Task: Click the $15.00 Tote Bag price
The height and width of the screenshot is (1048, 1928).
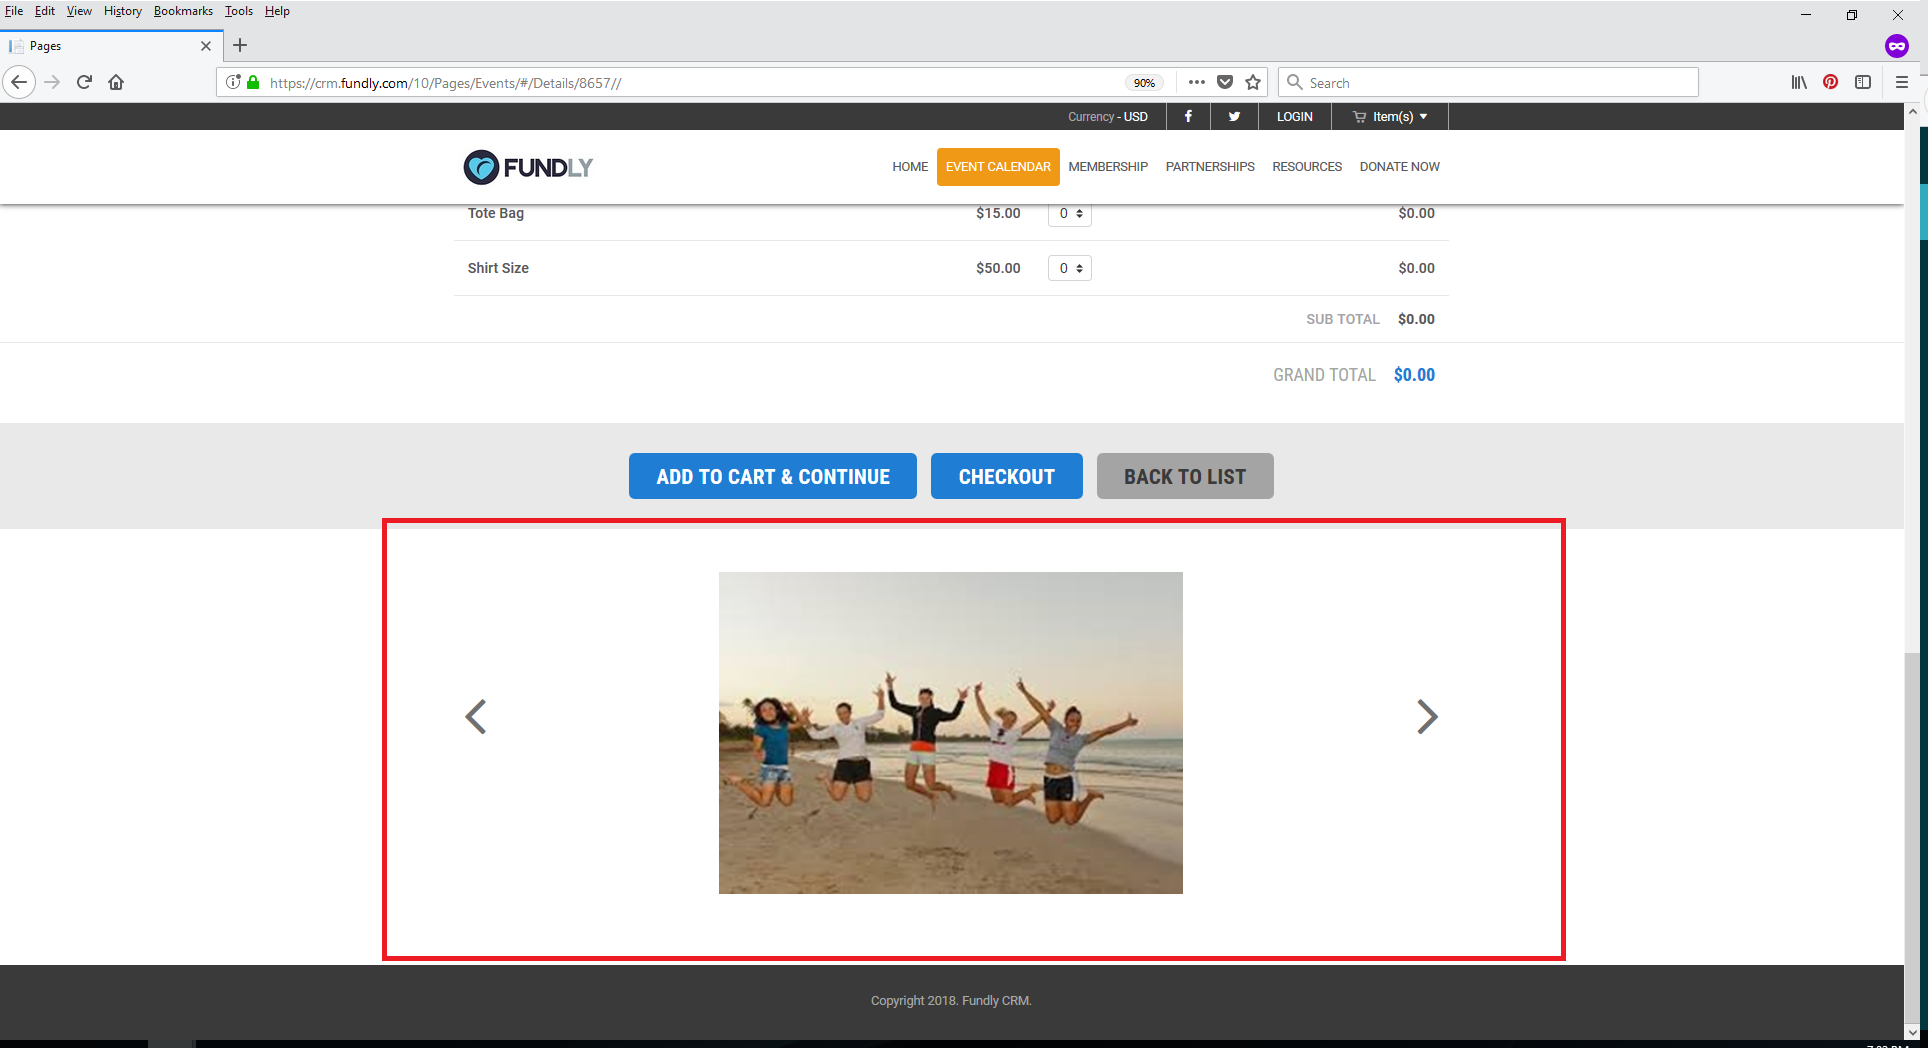Action: coord(998,213)
